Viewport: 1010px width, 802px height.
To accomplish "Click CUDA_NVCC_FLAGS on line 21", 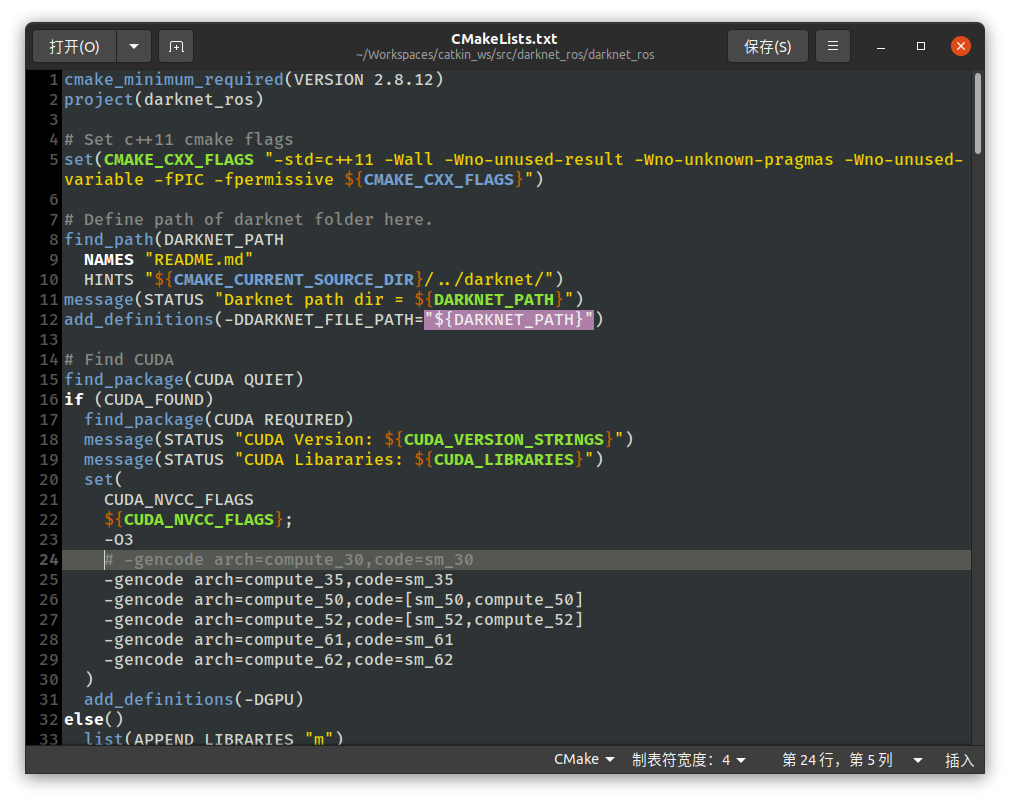I will 179,499.
